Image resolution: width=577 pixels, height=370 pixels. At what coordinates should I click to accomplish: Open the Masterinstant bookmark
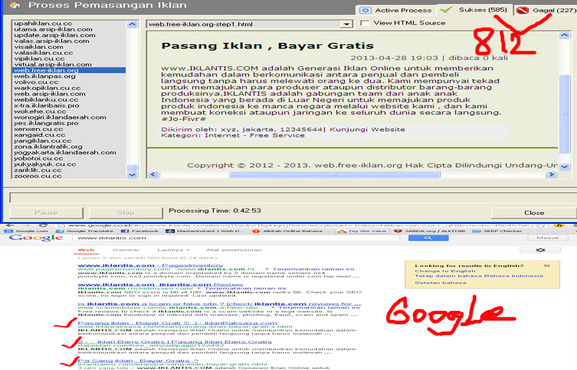[204, 231]
